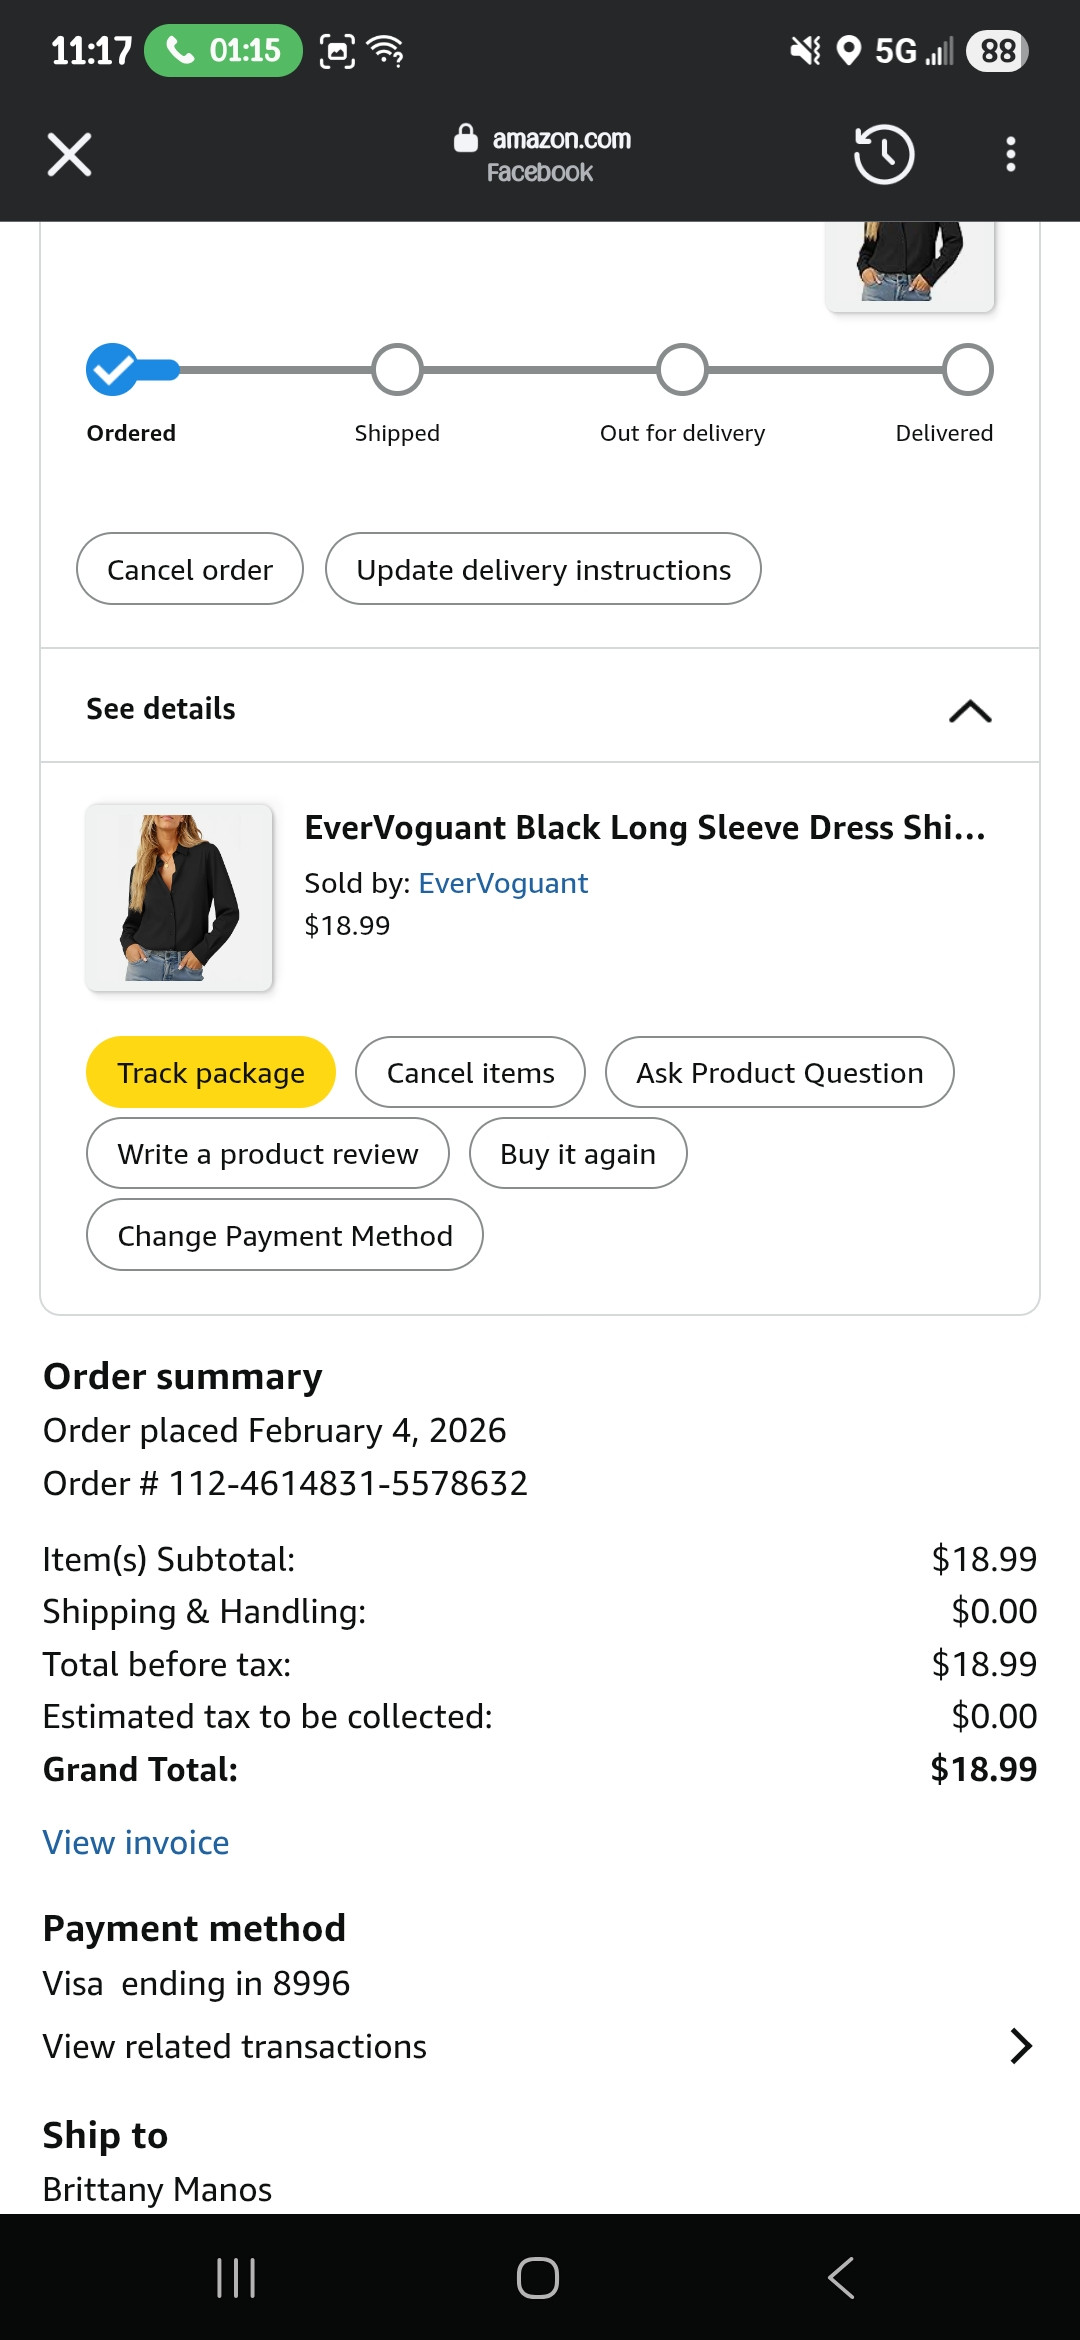Collapse the See details section
The width and height of the screenshot is (1080, 2340).
[969, 710]
